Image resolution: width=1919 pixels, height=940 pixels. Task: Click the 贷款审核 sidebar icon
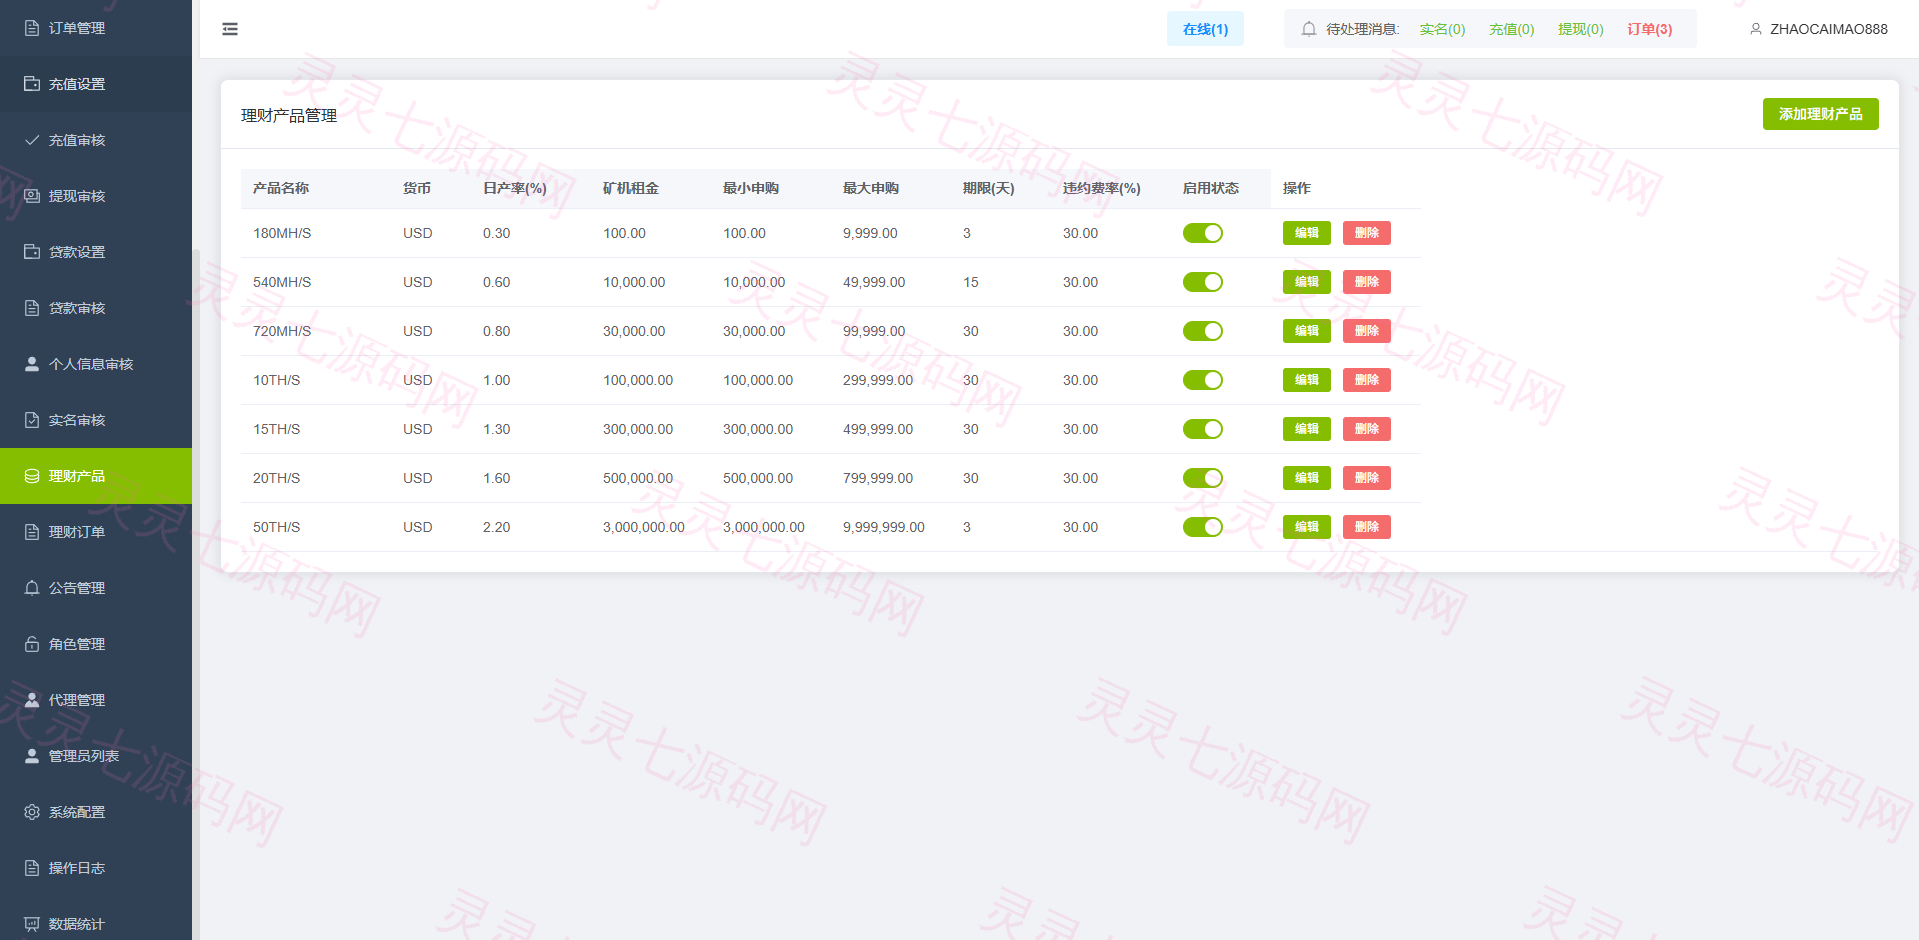pos(32,308)
